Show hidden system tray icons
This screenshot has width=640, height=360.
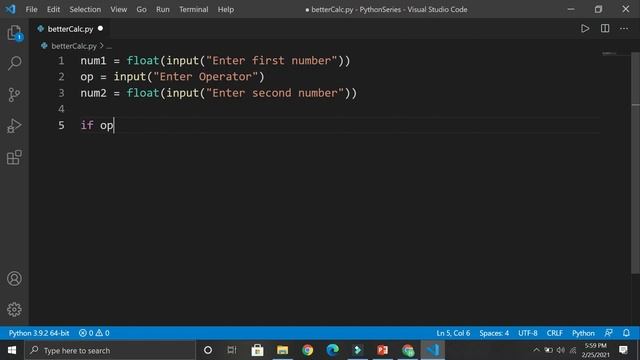[536, 350]
